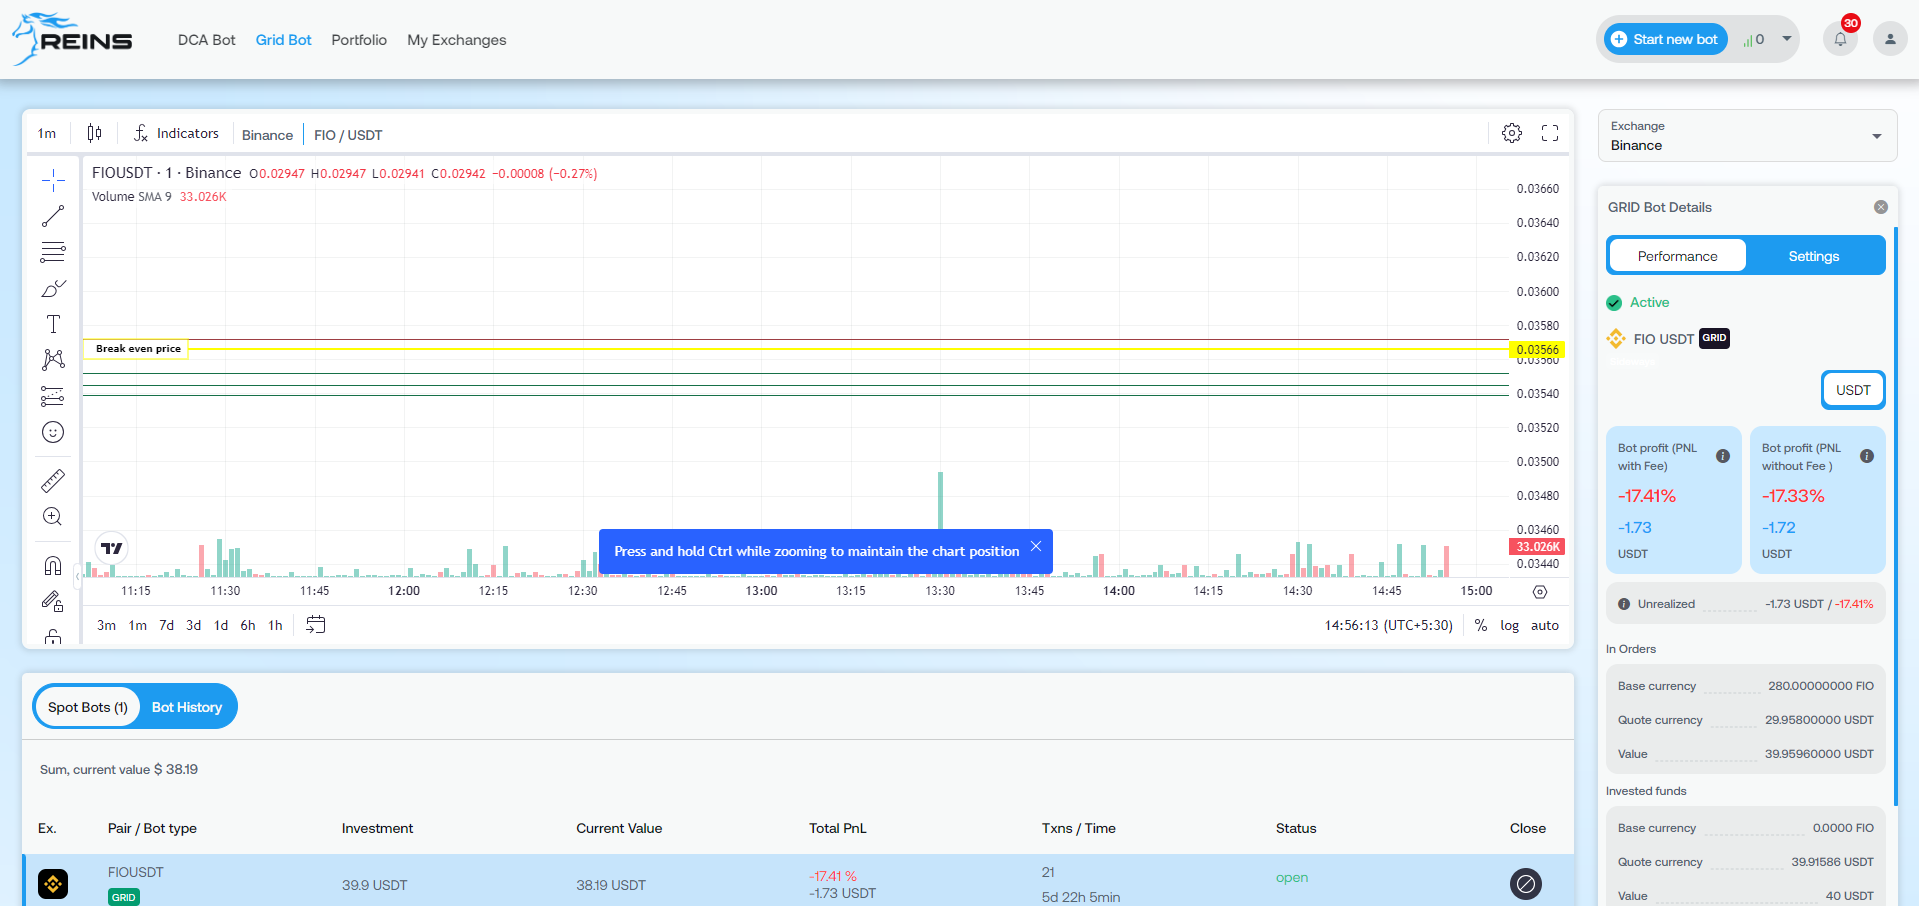Toggle percent scale on chart
This screenshot has width=1919, height=906.
tap(1480, 625)
